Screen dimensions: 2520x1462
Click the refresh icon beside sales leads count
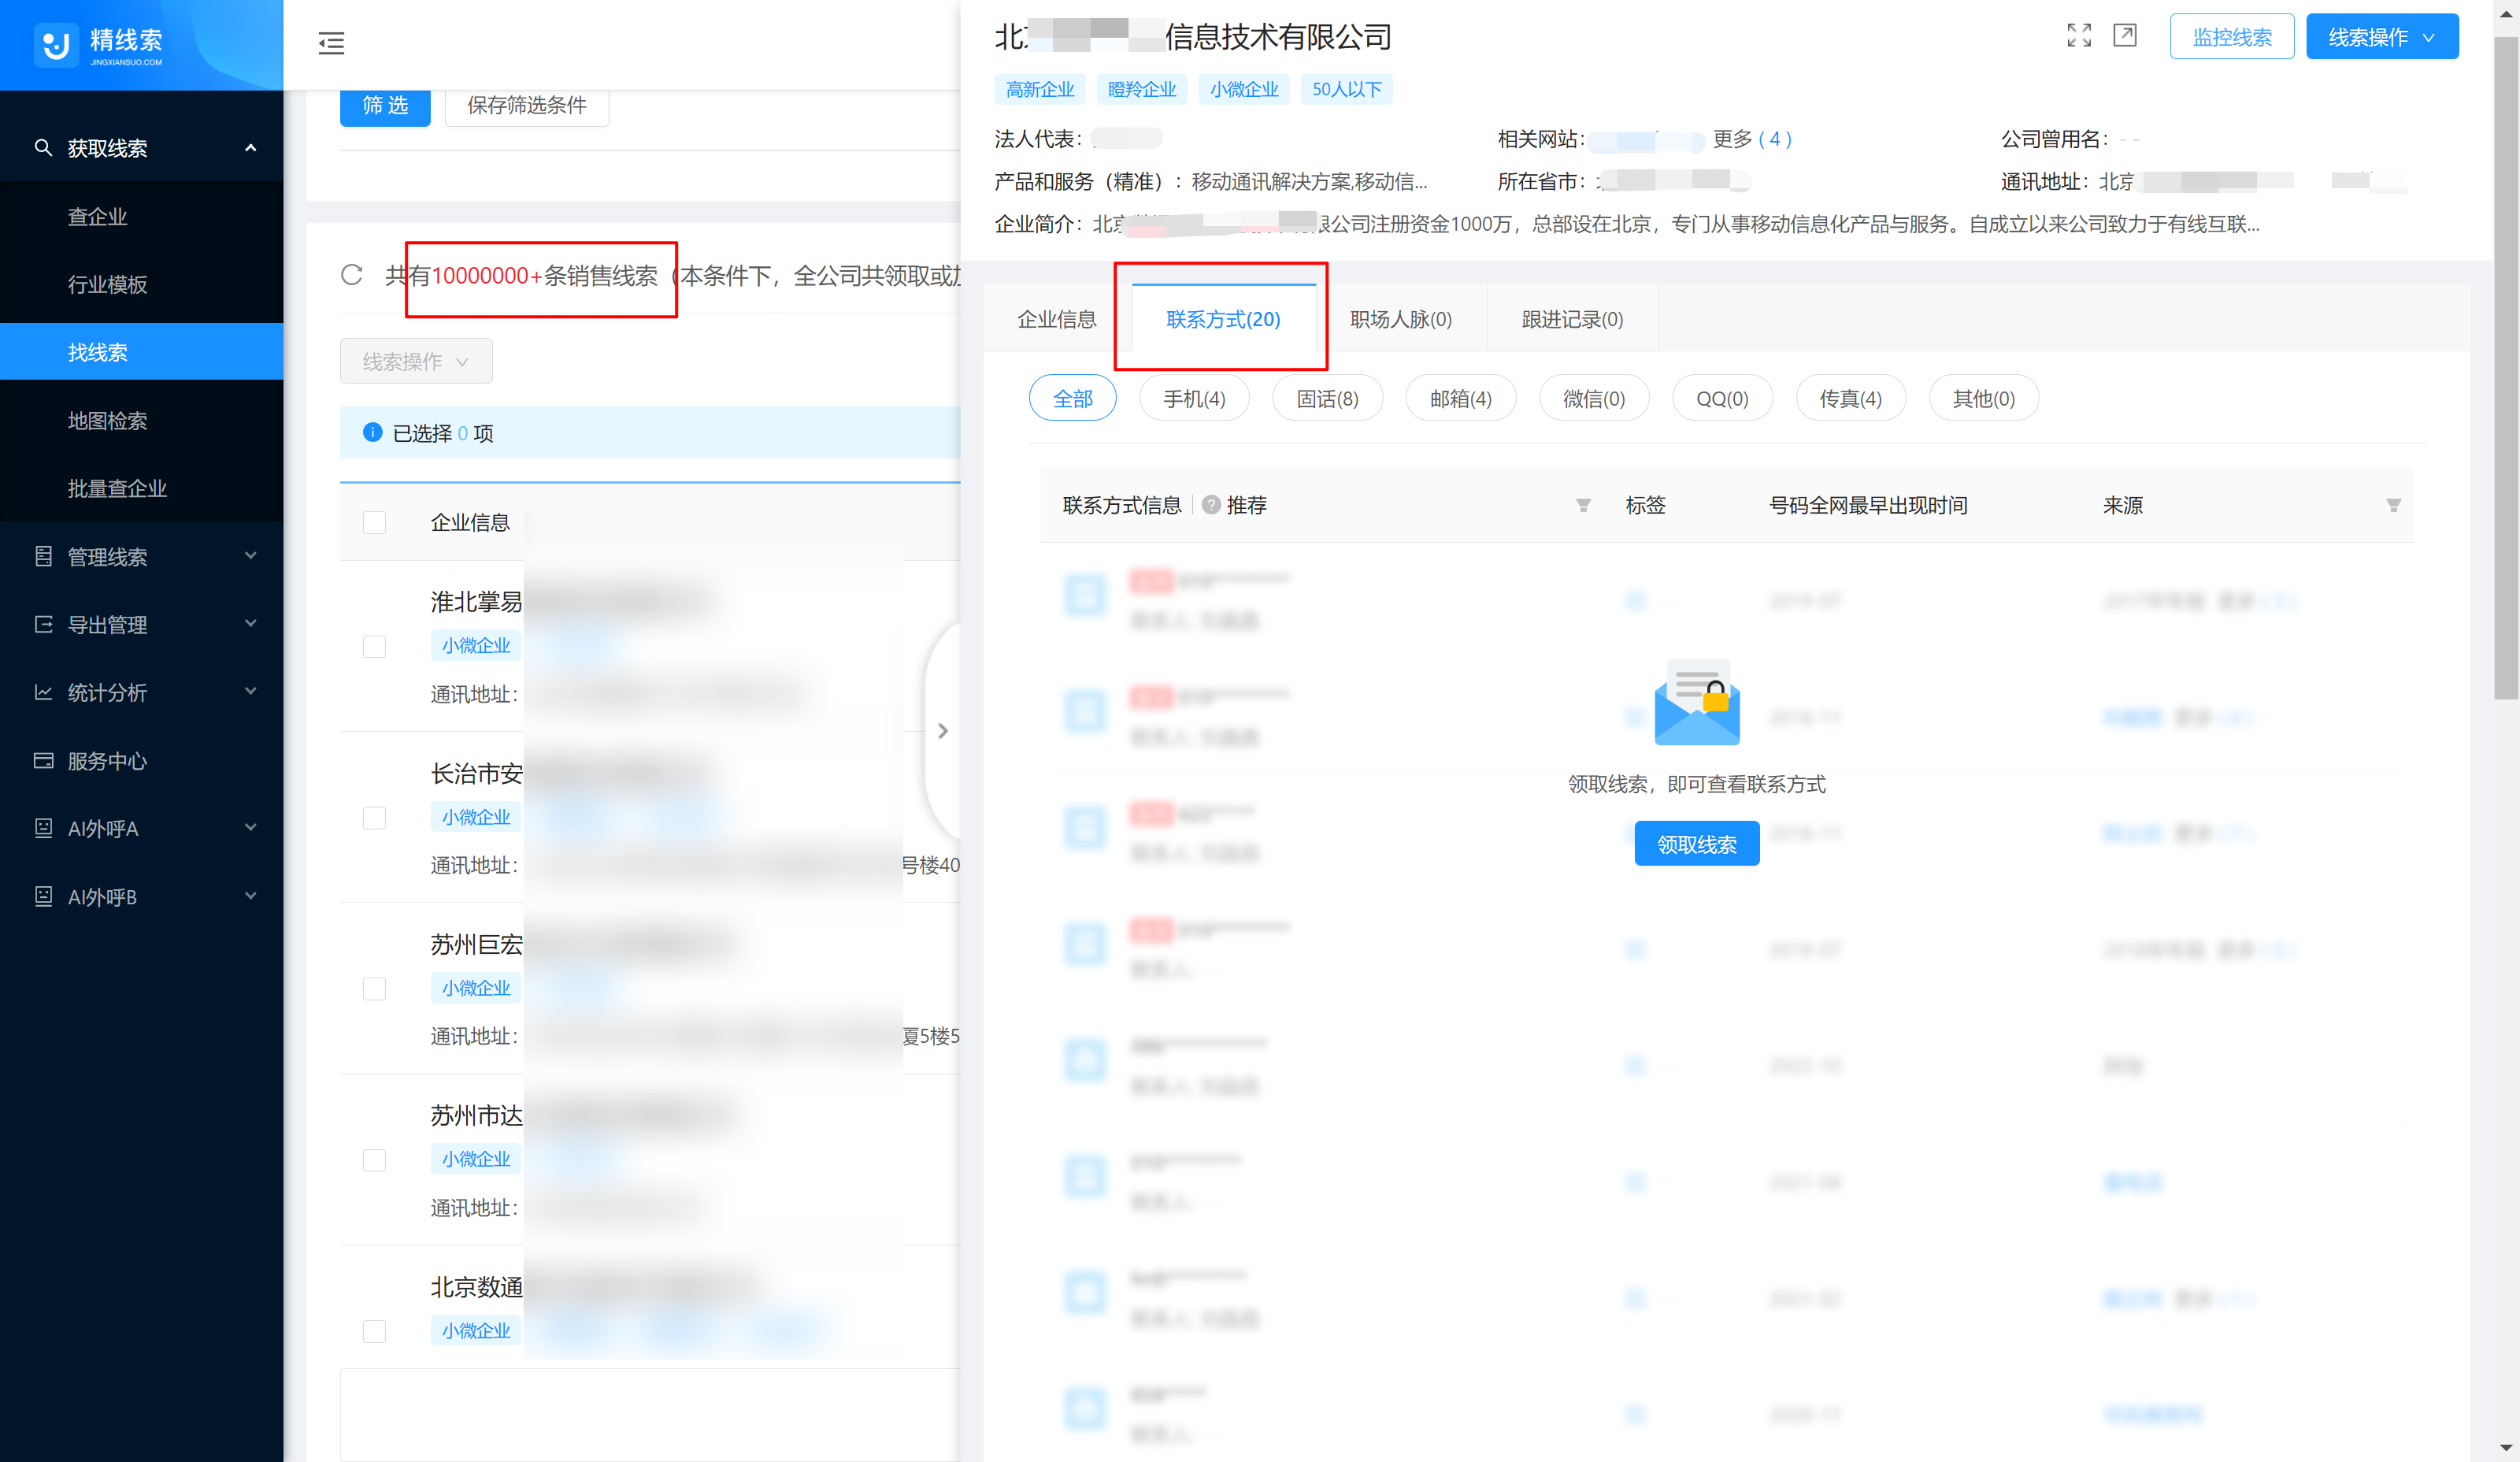tap(352, 275)
